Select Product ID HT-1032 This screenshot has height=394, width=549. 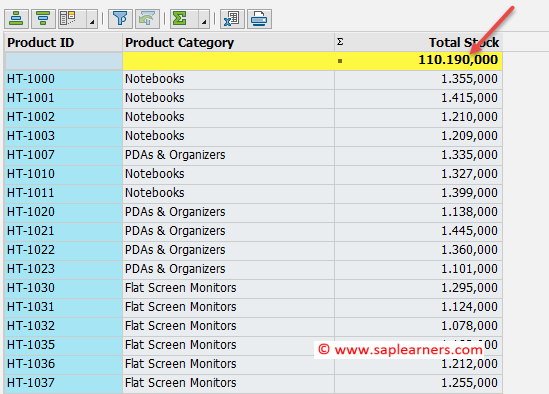[x=63, y=326]
